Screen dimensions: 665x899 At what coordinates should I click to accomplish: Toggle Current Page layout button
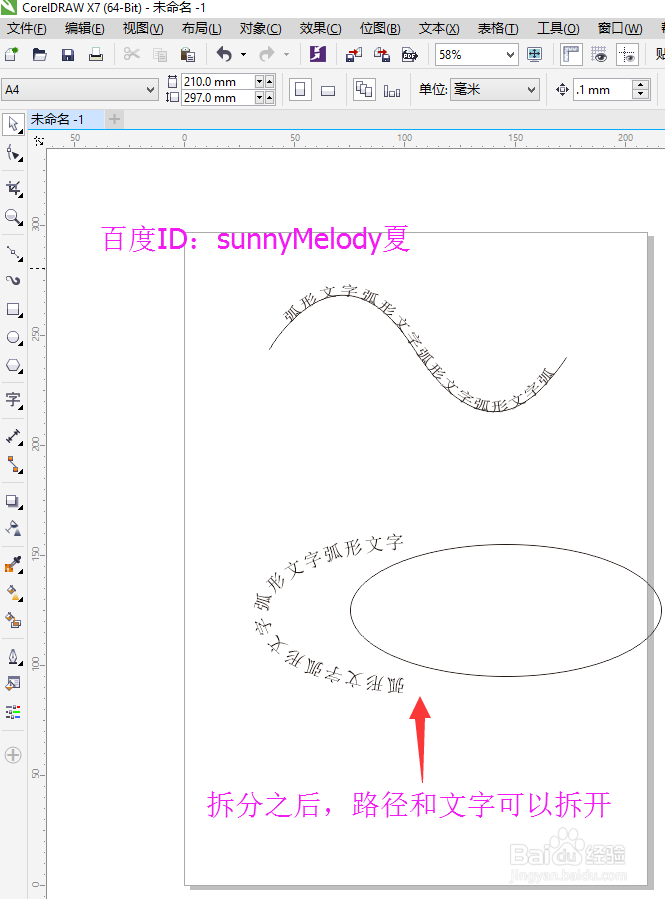point(392,91)
